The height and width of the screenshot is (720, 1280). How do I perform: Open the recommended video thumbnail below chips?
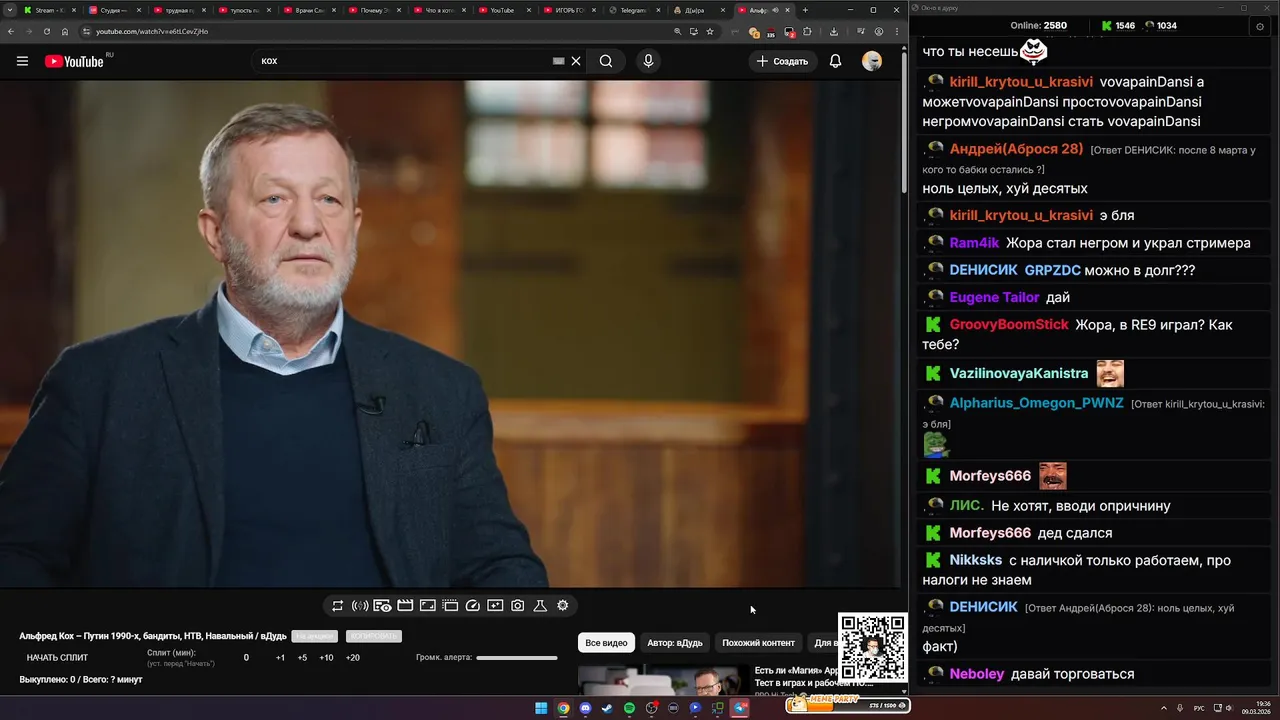(x=663, y=680)
